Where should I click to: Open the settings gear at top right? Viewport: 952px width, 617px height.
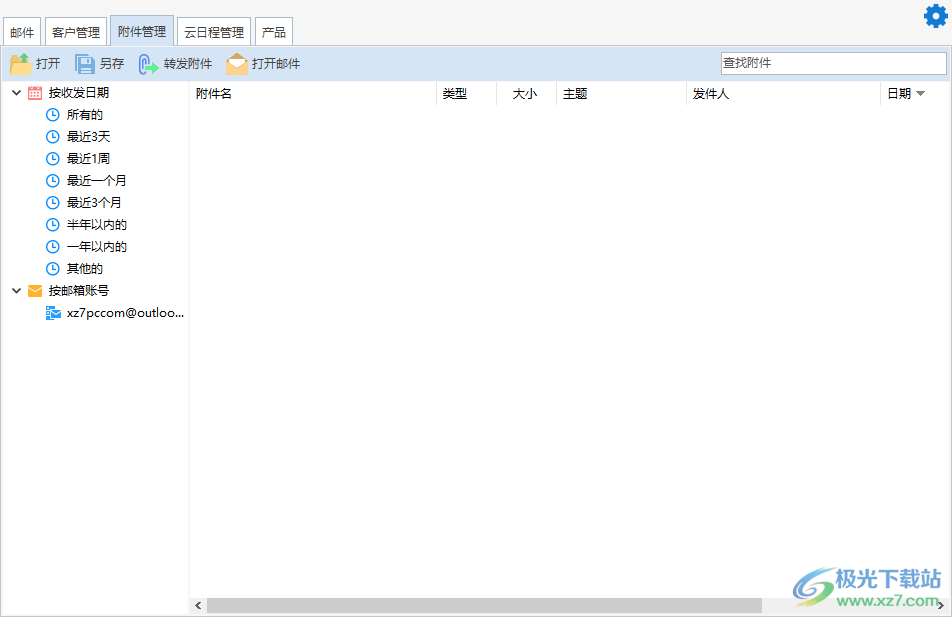click(937, 16)
